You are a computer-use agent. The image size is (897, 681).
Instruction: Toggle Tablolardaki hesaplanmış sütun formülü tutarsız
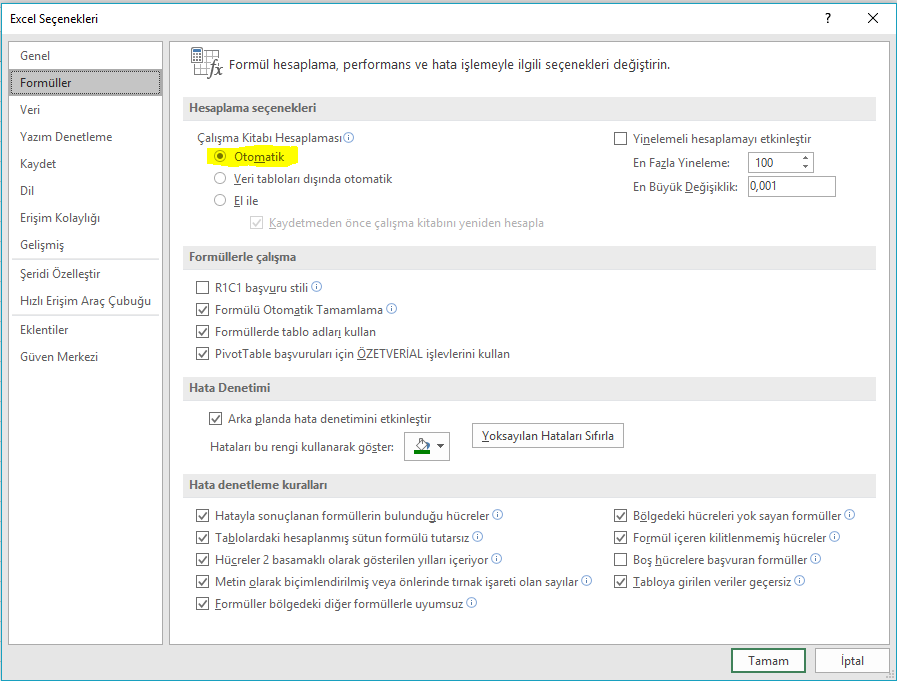tap(203, 537)
